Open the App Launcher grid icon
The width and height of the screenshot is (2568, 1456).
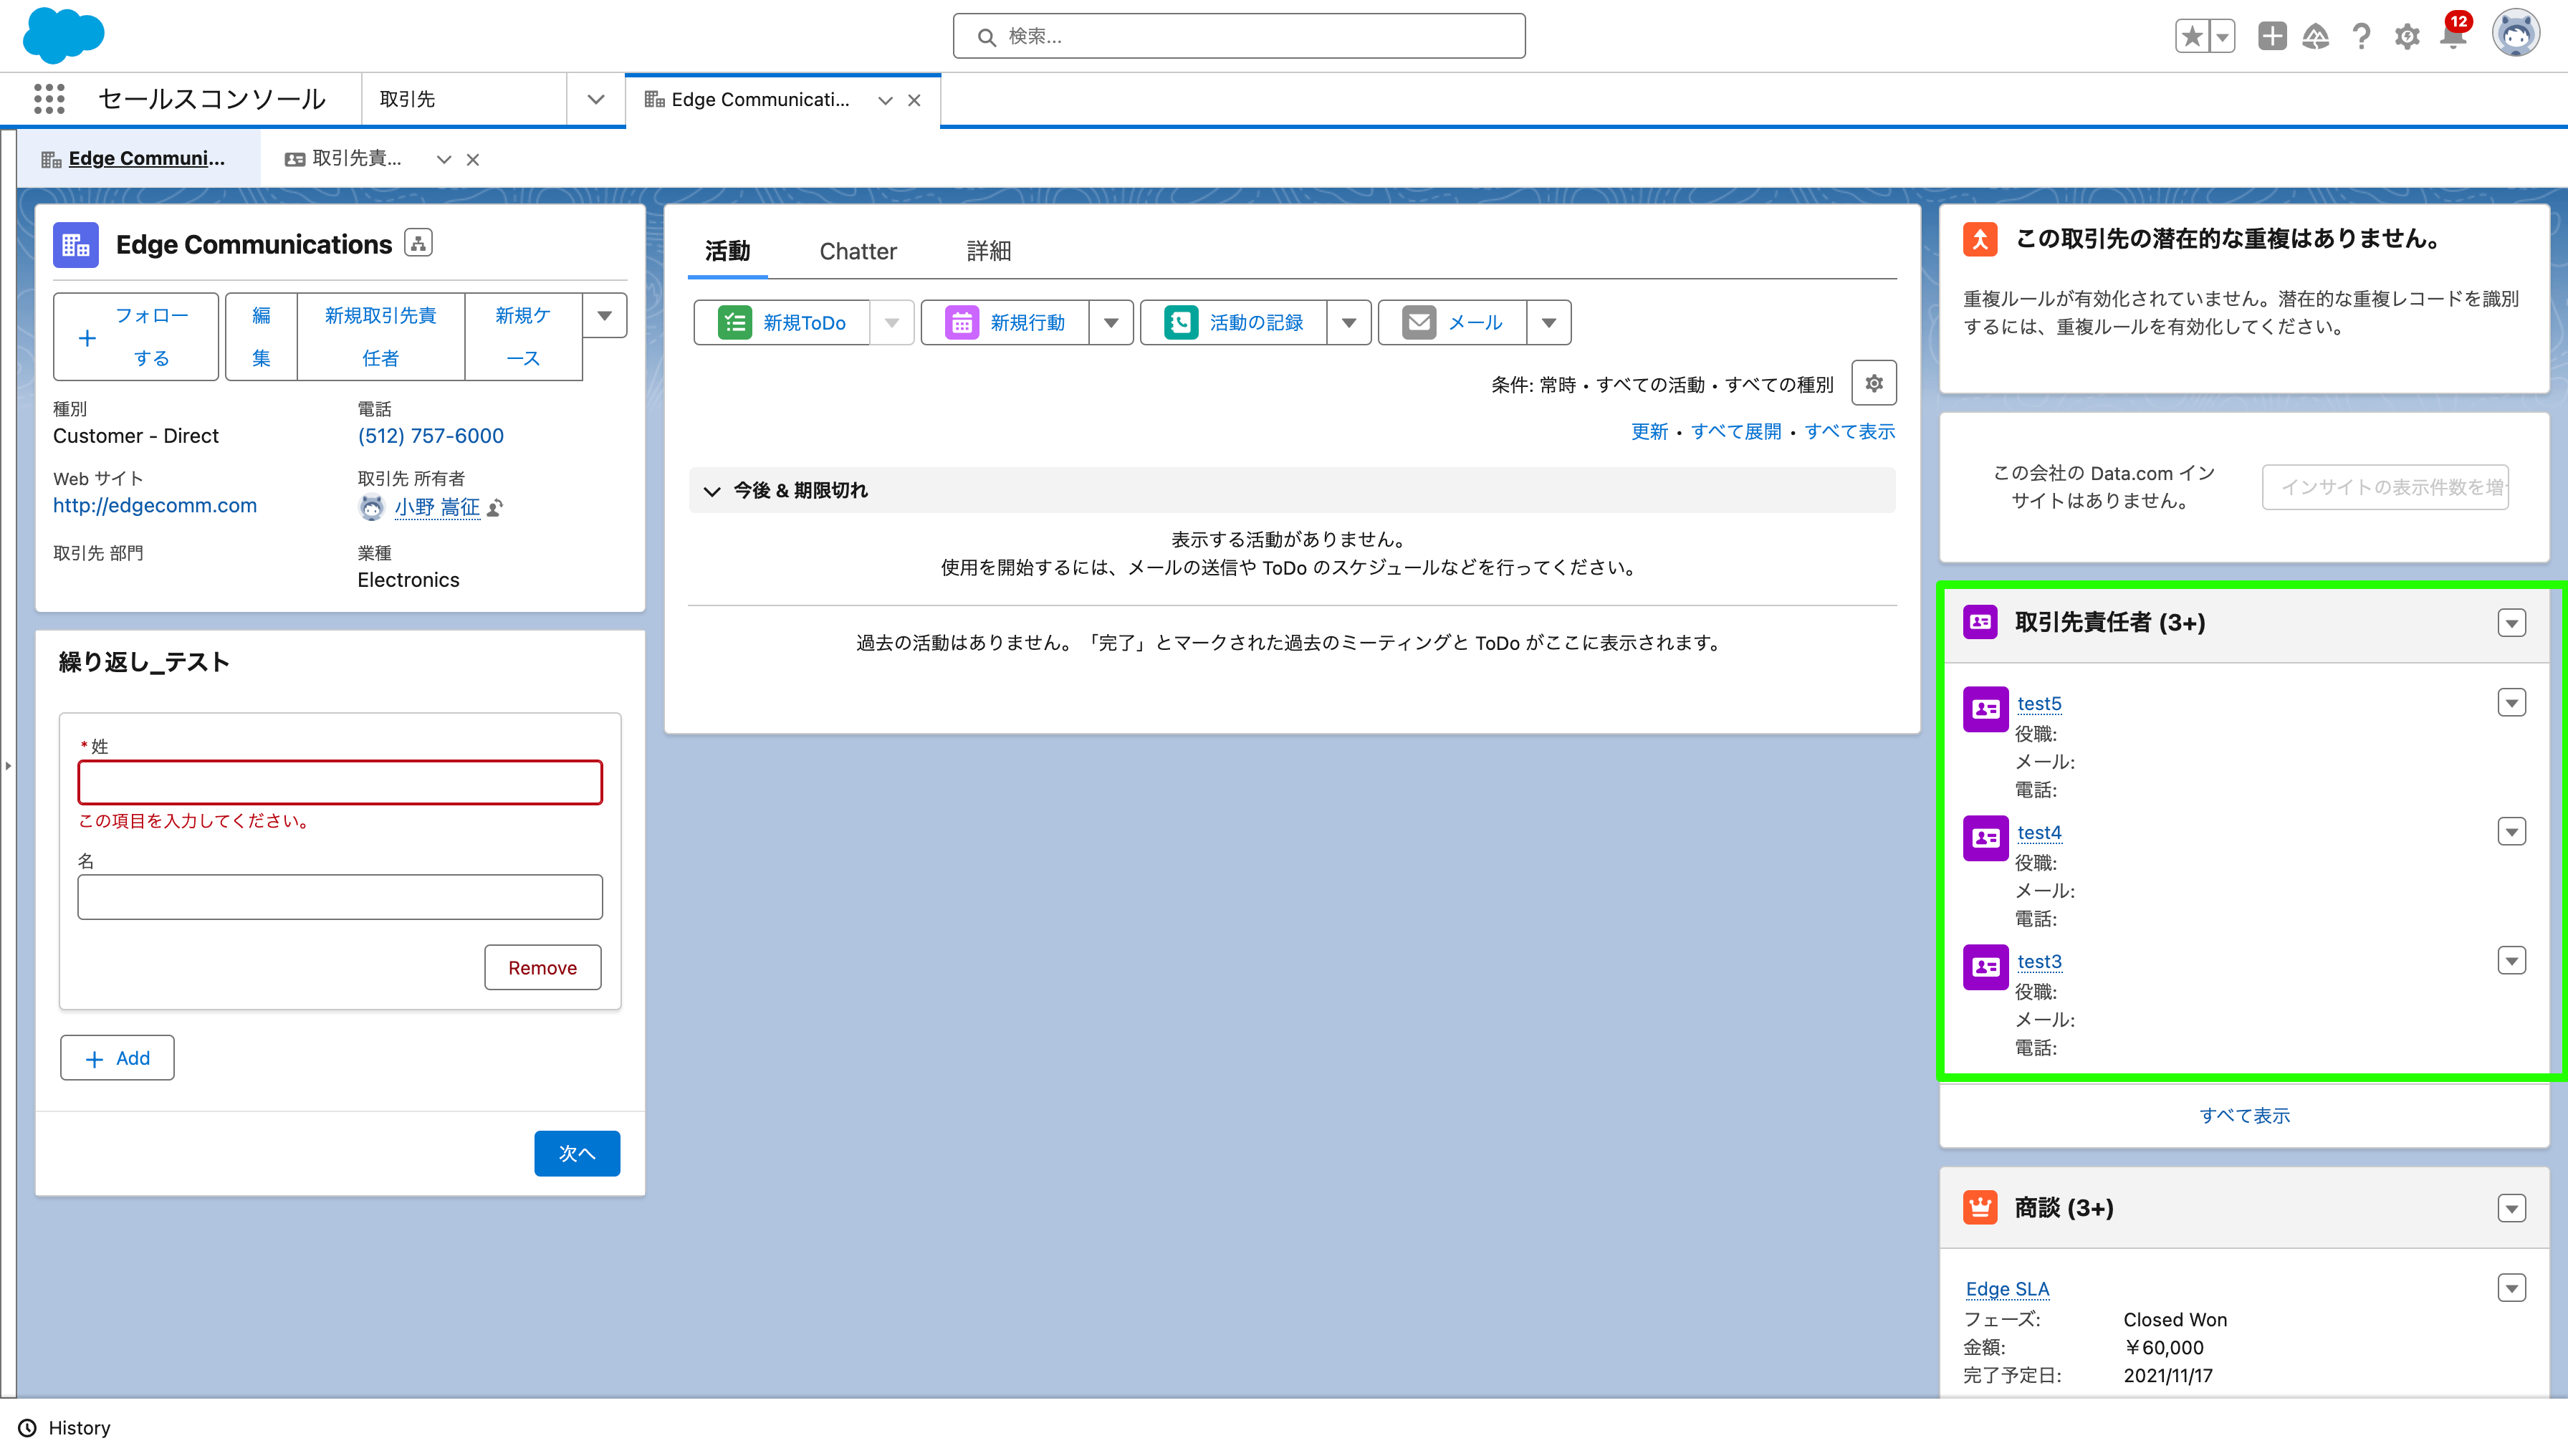click(48, 99)
